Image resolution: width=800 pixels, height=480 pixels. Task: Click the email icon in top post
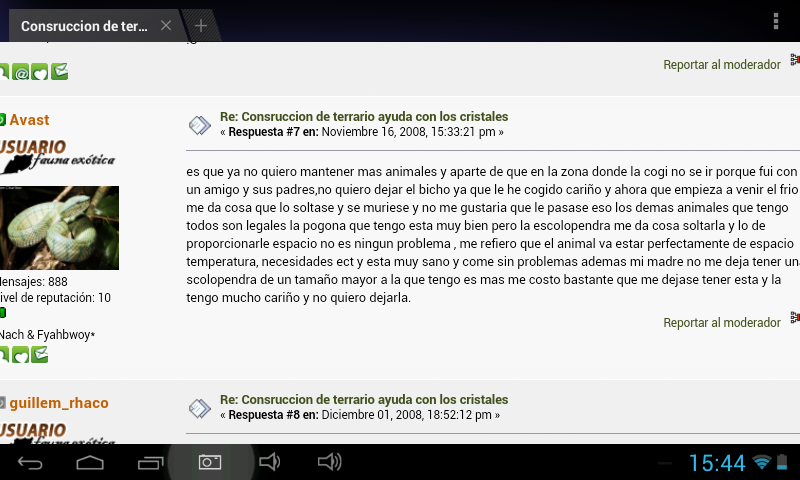(20, 72)
